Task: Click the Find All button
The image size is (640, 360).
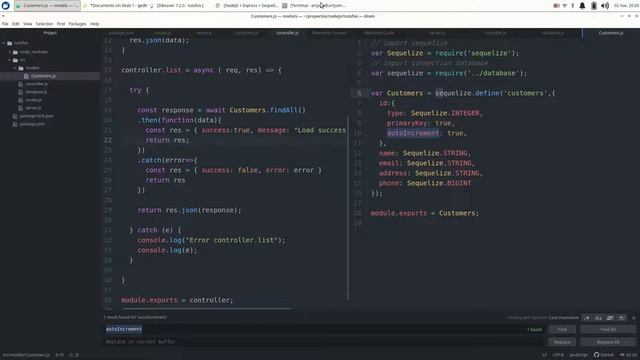Action: 608,329
